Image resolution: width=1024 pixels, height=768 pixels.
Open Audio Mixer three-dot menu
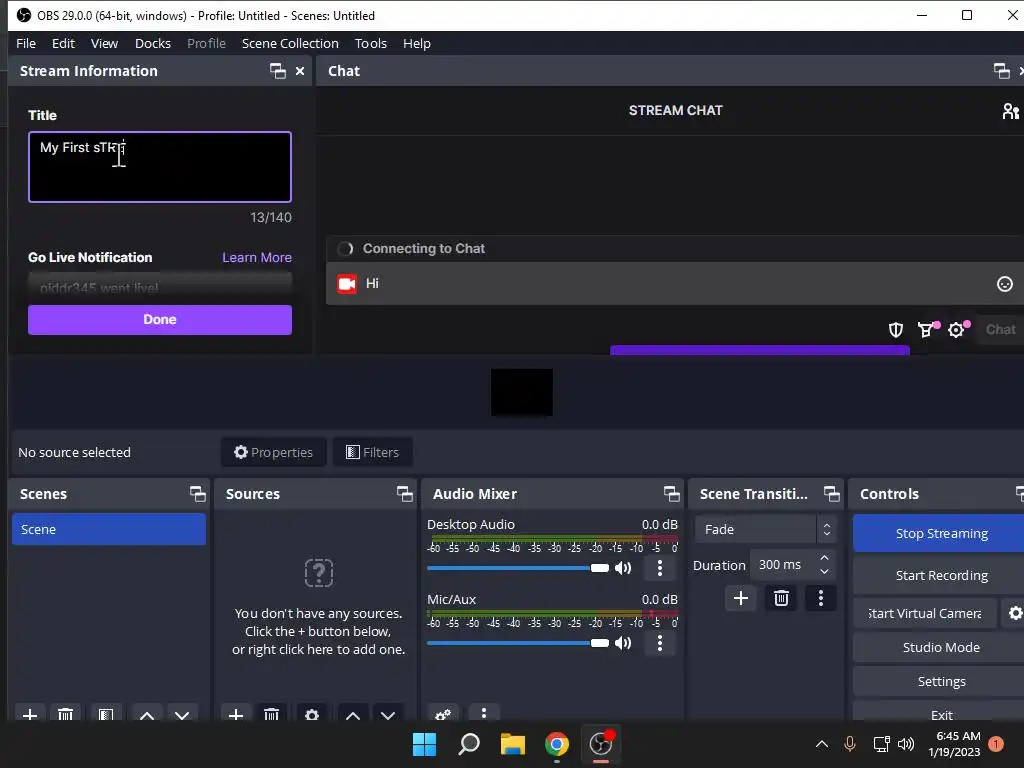(483, 714)
